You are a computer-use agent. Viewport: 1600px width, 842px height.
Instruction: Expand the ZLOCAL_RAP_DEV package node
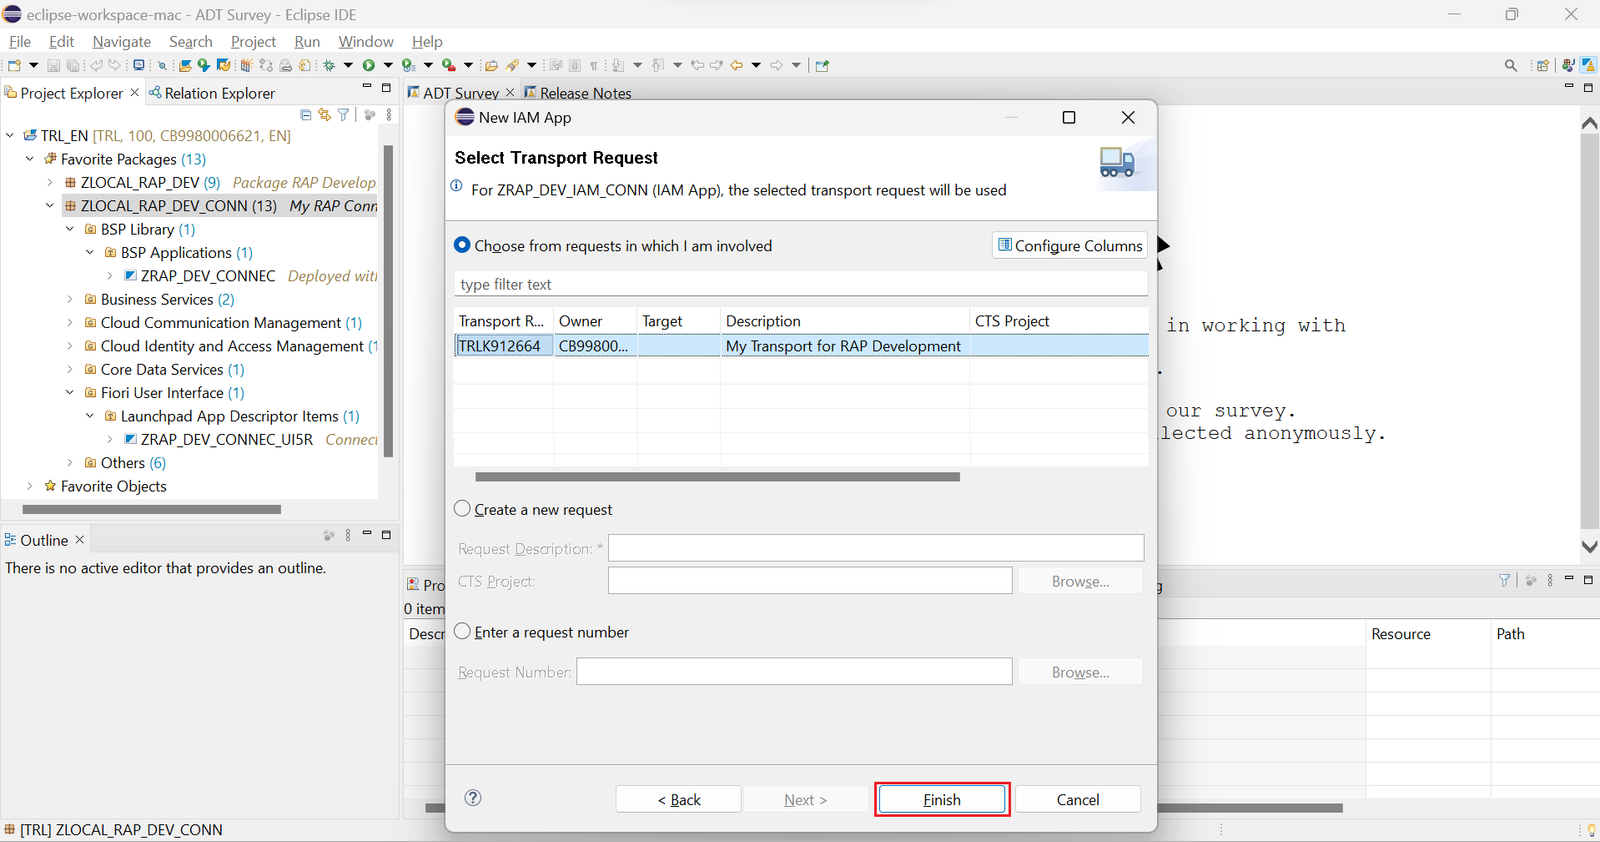coord(50,182)
